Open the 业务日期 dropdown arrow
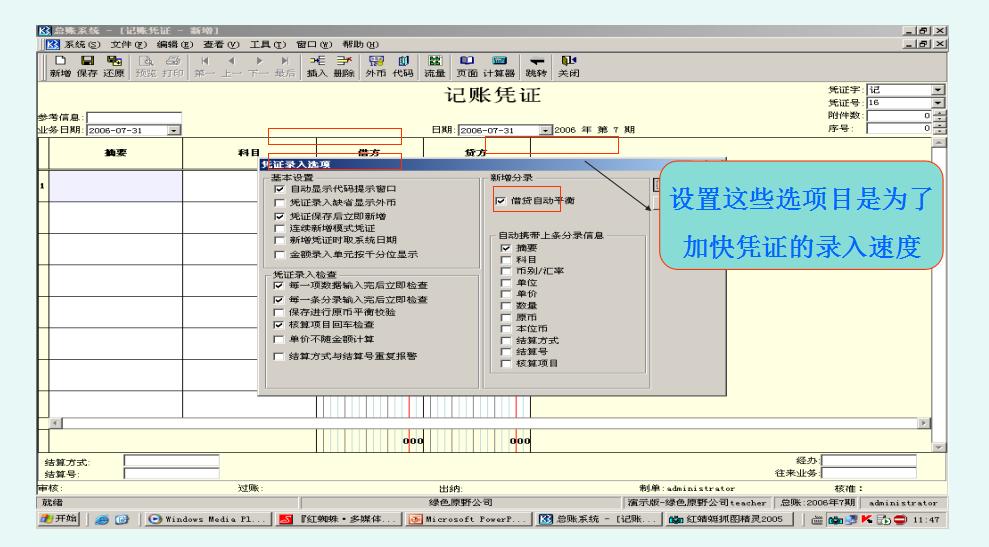The image size is (989, 547). [173, 130]
